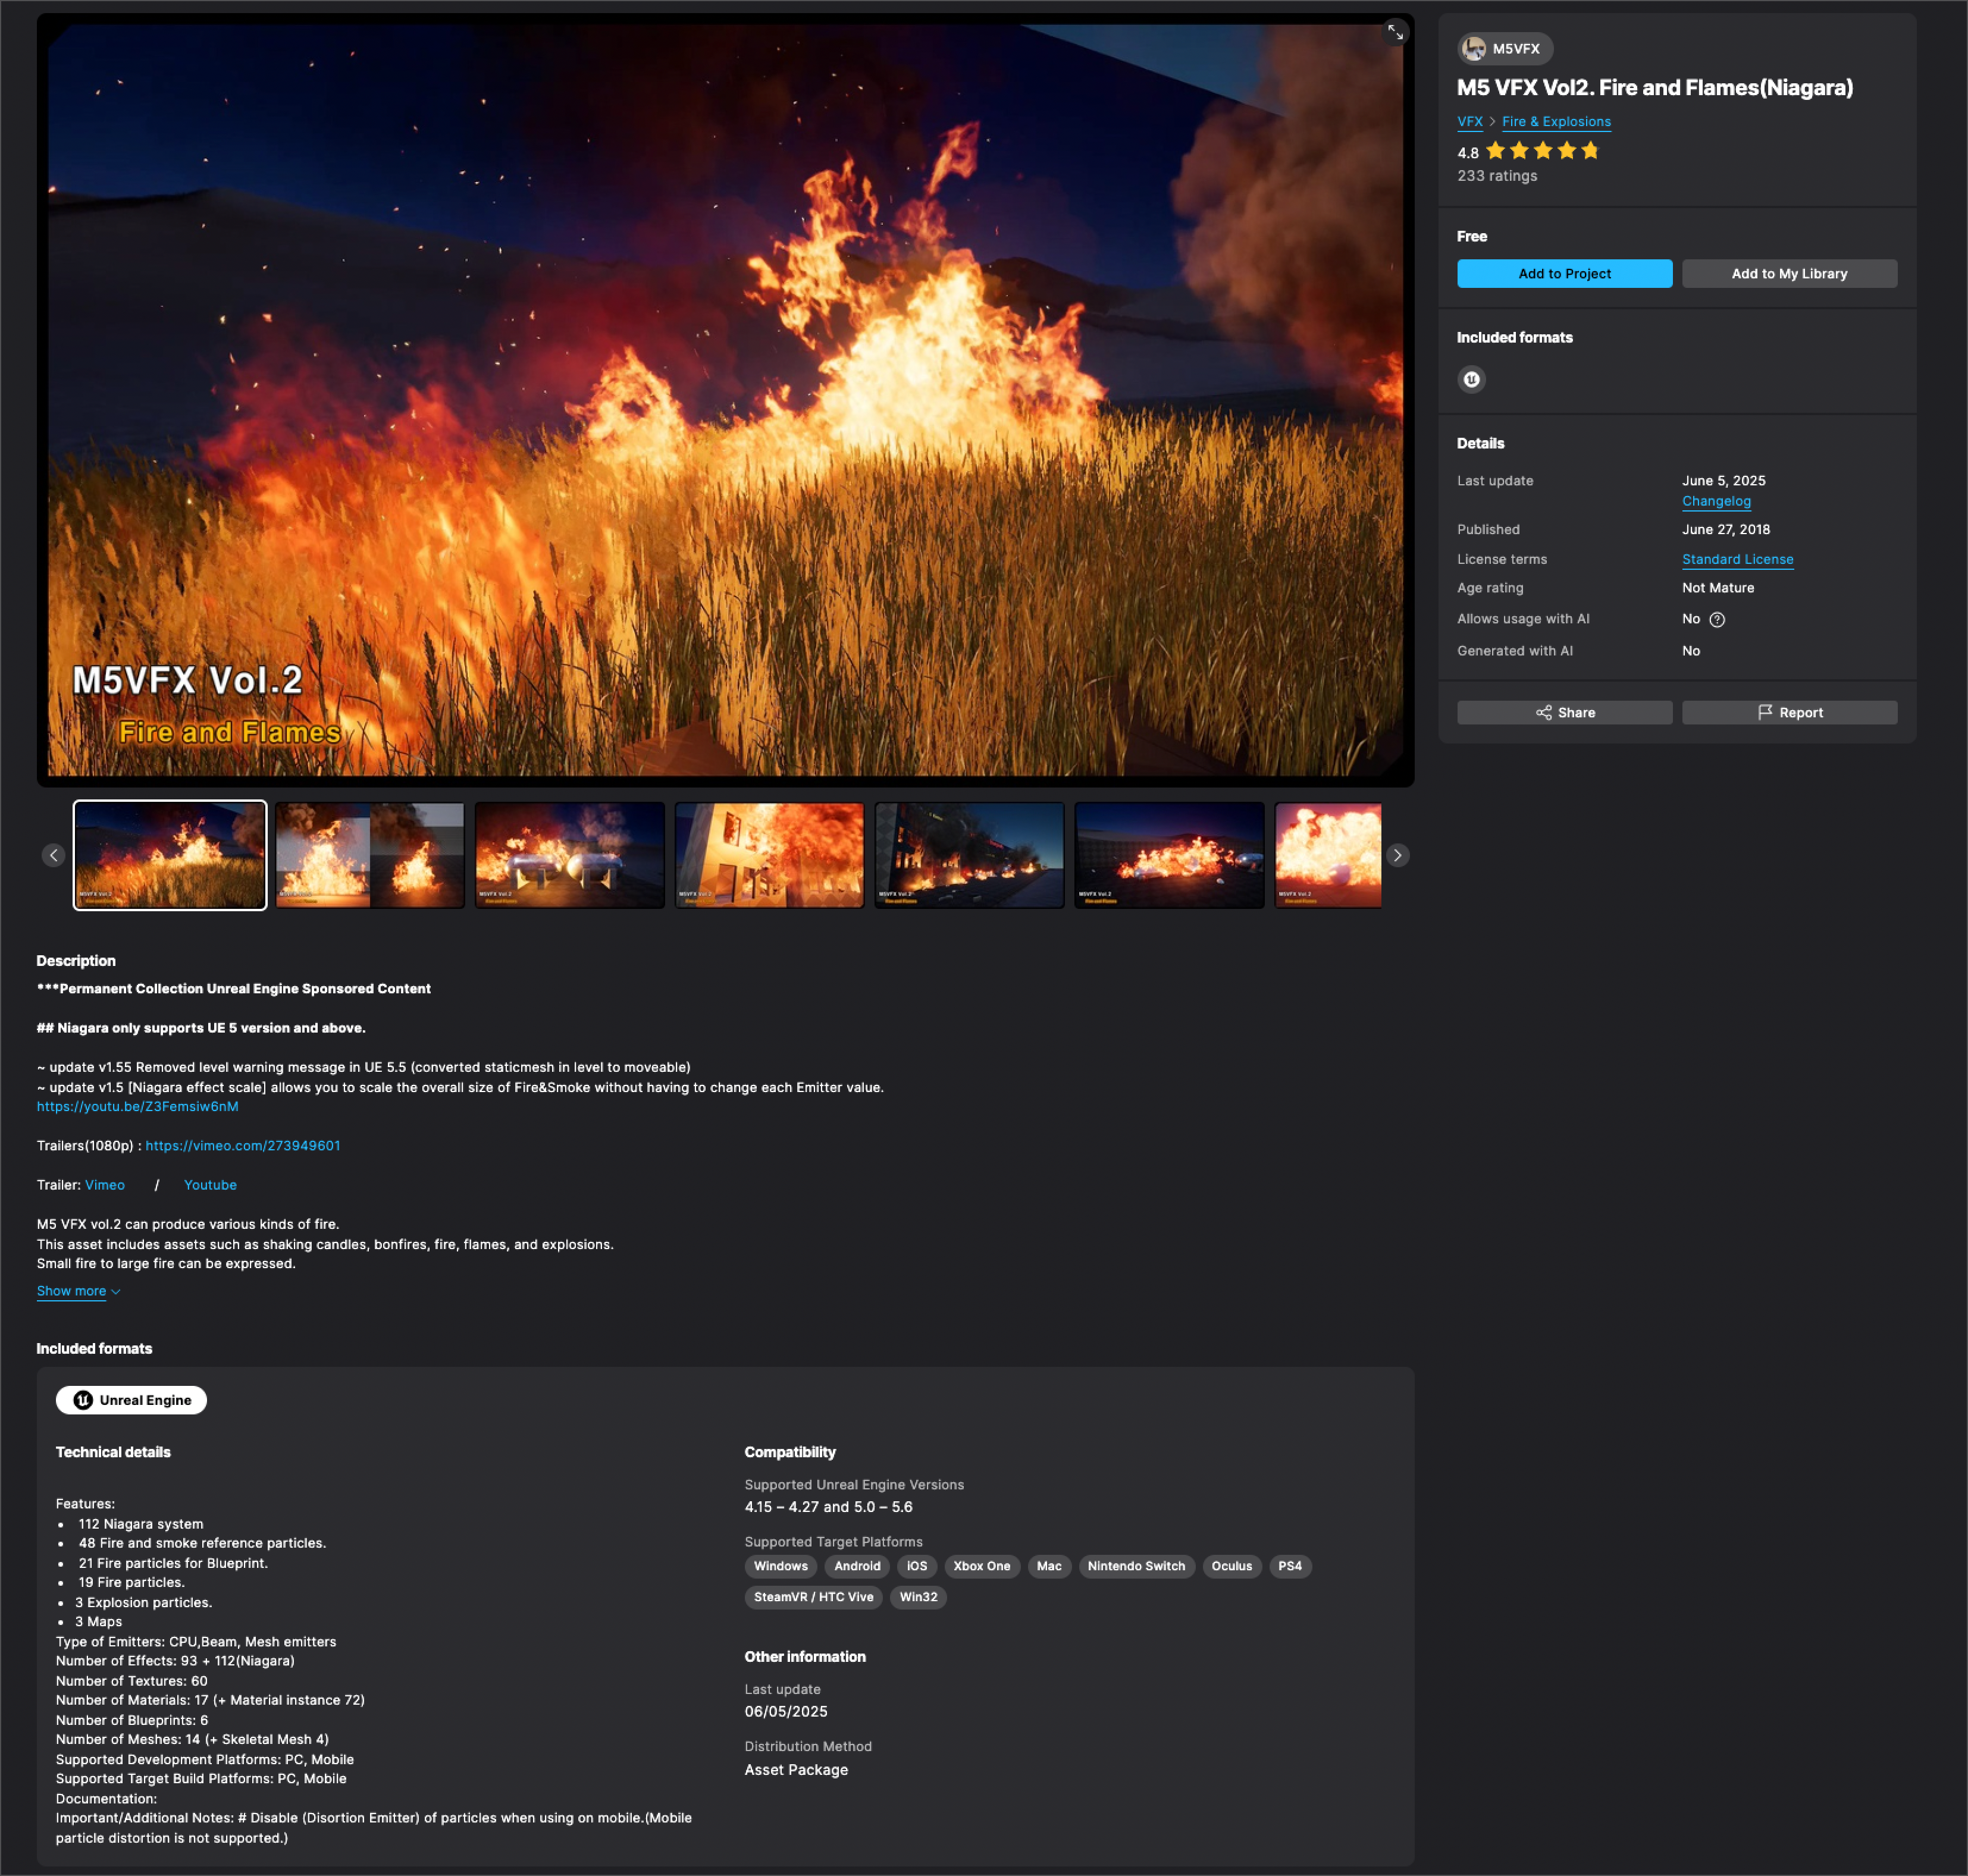Click the '4.15 – 4.27 and 5.0 – 5.6' versions text
Image resolution: width=1968 pixels, height=1876 pixels.
tap(828, 1507)
